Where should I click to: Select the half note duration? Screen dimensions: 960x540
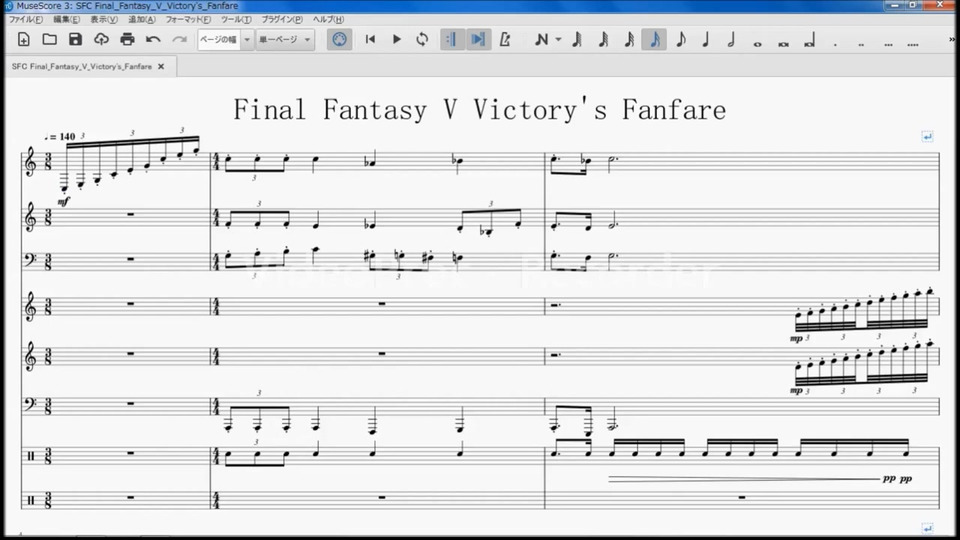click(x=732, y=40)
